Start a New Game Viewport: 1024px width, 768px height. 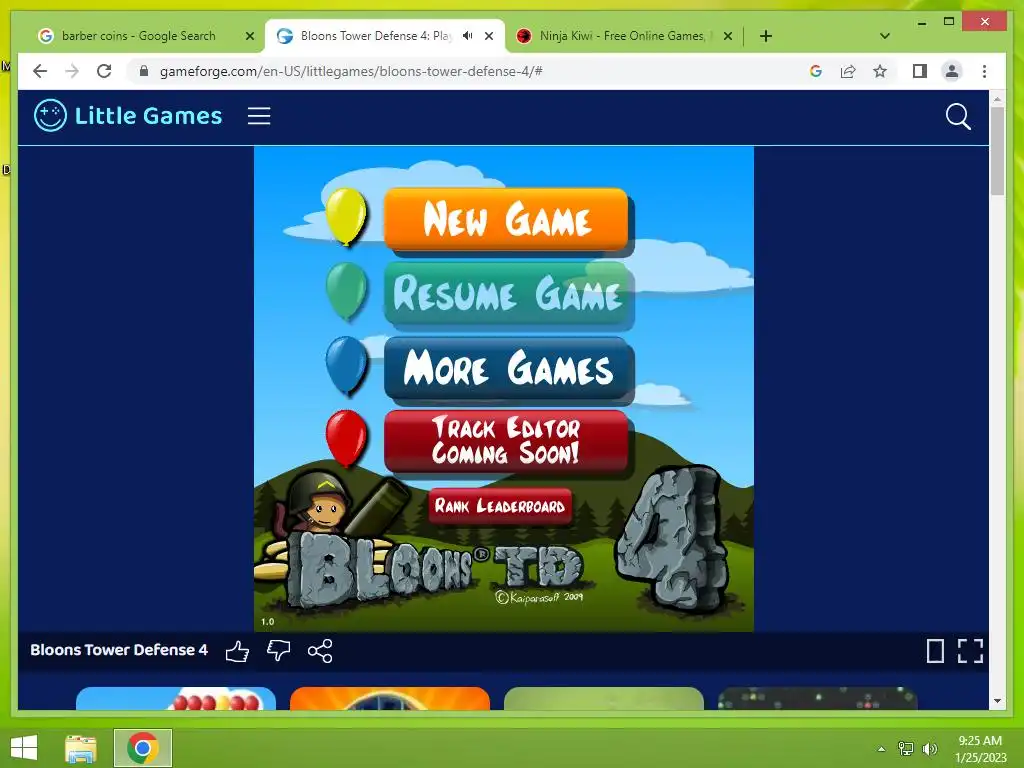click(506, 219)
